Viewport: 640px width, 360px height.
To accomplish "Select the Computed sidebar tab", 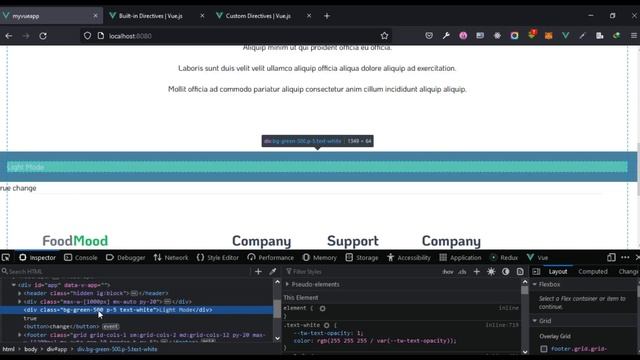I will tap(593, 271).
